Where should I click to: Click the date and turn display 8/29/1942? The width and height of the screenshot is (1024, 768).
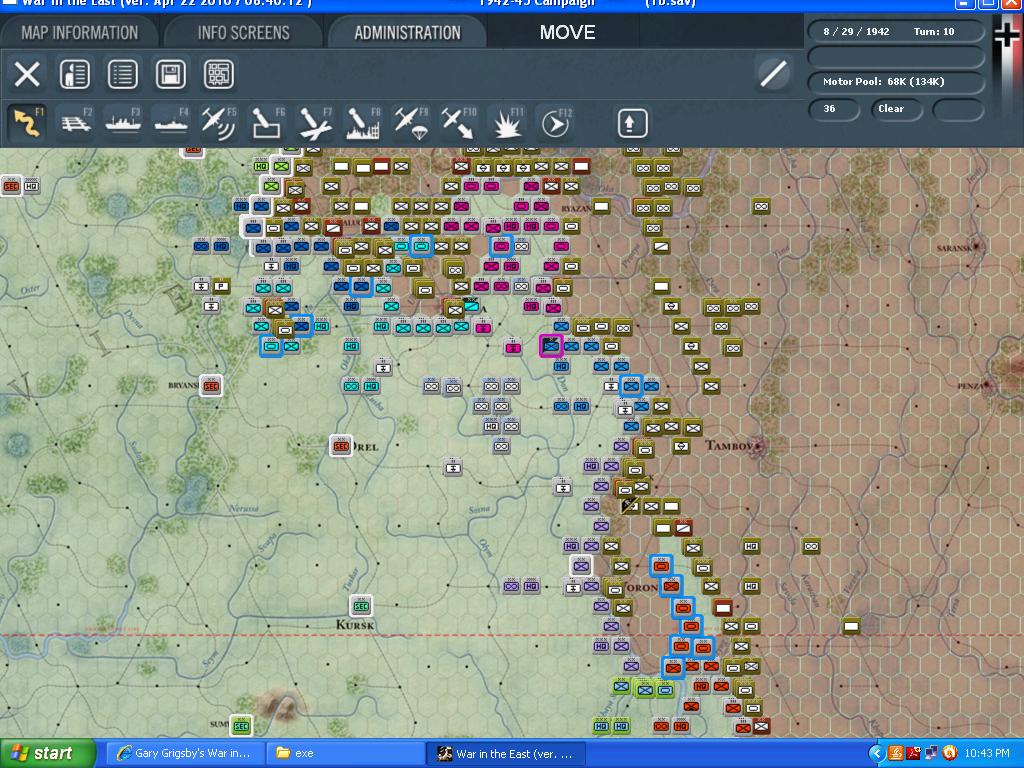point(896,31)
